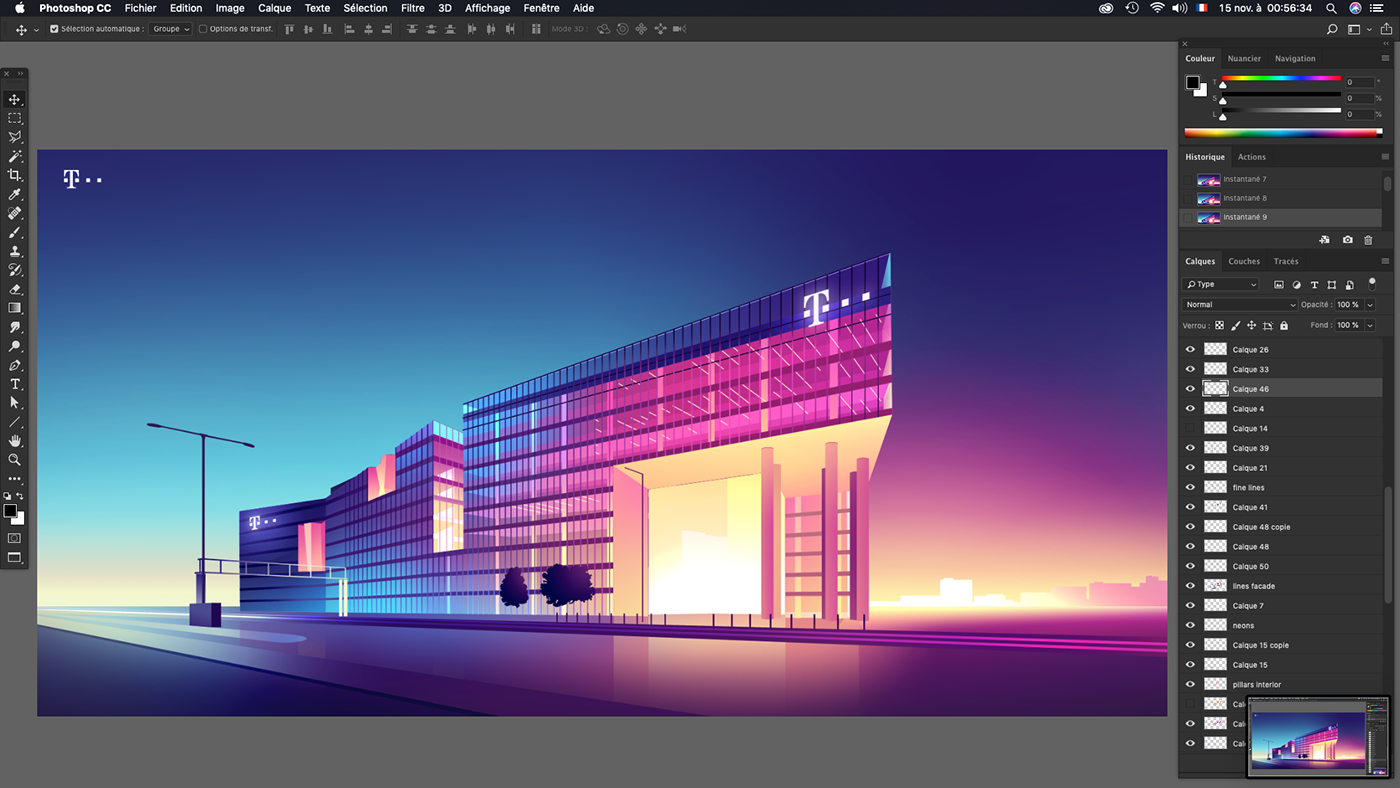This screenshot has width=1400, height=788.
Task: Create new snapshot with the camera icon
Action: coord(1347,240)
